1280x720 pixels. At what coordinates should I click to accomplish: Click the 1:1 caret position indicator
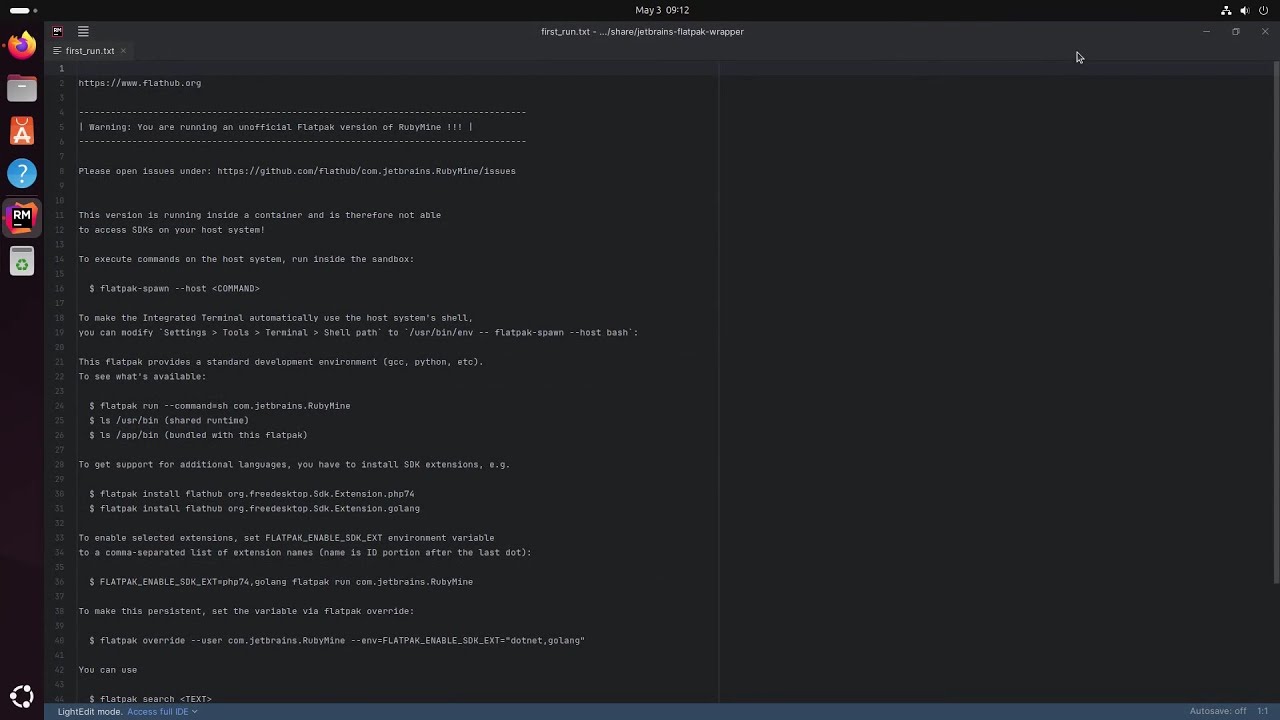(1263, 712)
